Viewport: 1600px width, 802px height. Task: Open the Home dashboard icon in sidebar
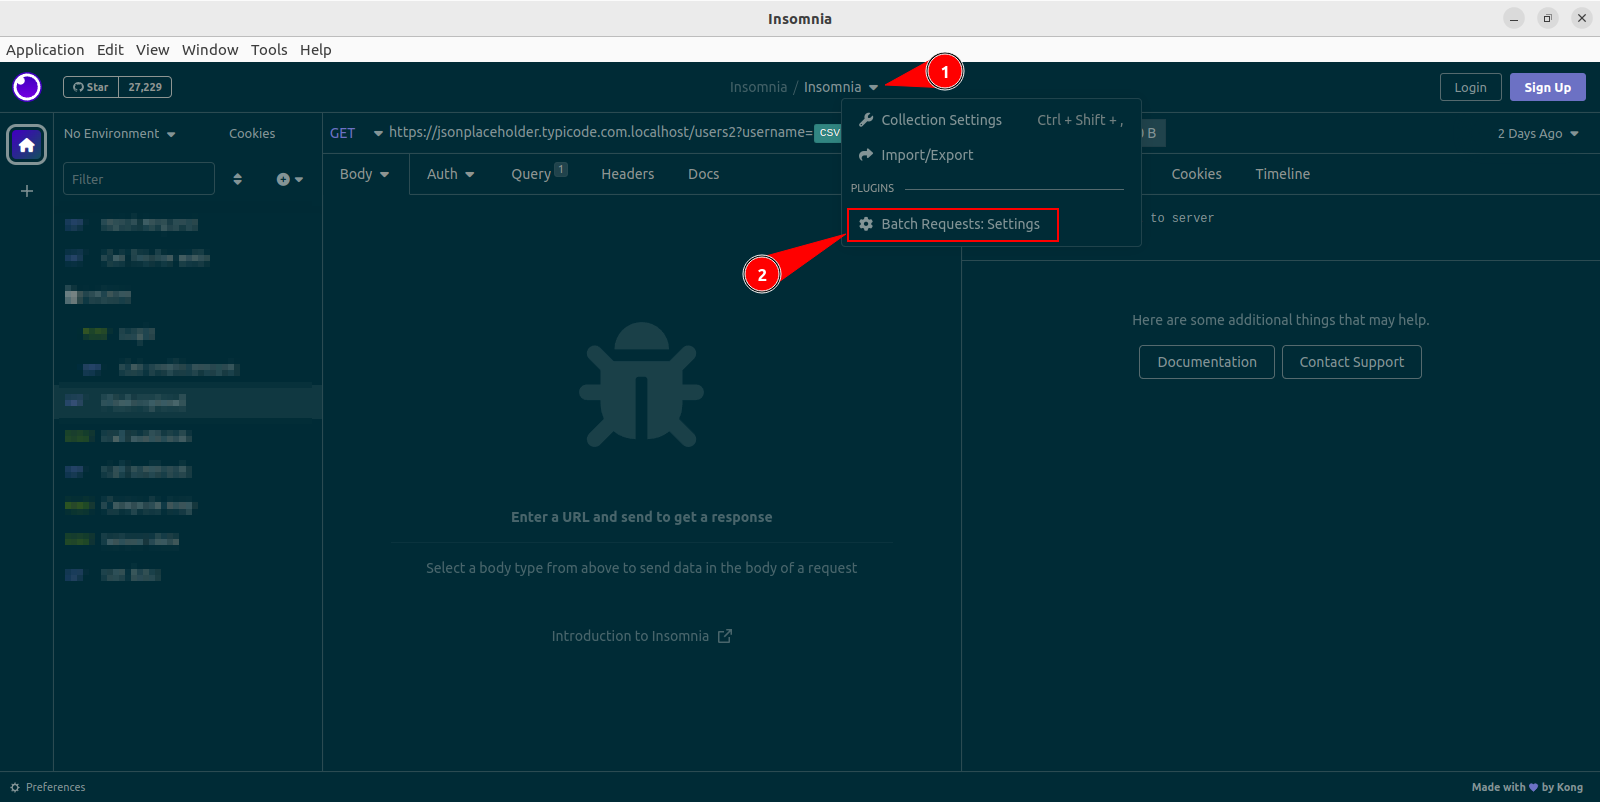tap(27, 145)
